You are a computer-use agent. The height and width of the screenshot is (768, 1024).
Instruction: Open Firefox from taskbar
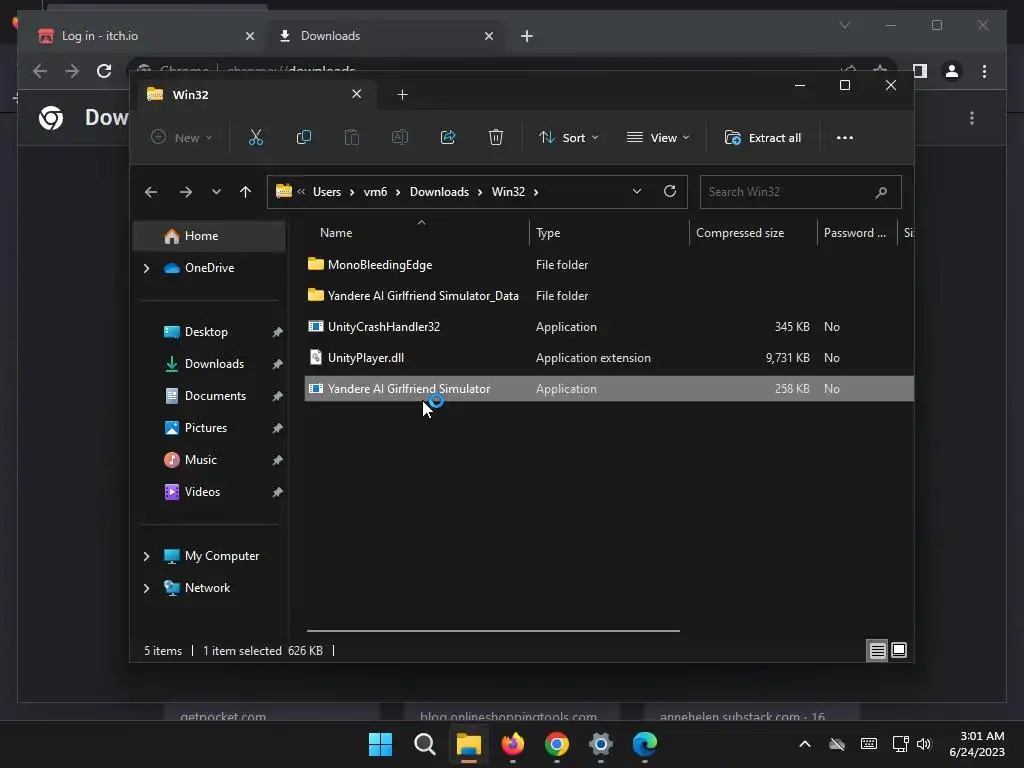(513, 744)
